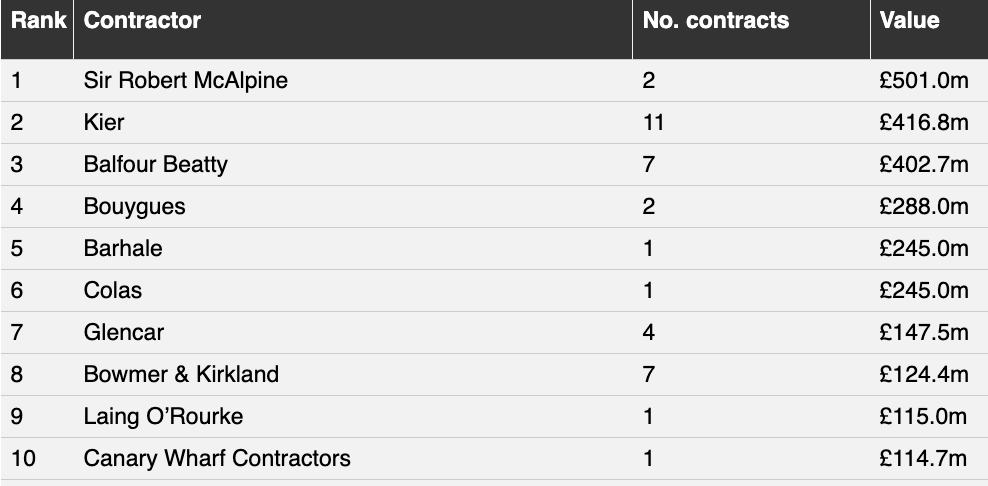Screen dimensions: 988x486
Task: Select the £416.8m value for Kier
Action: [x=924, y=122]
